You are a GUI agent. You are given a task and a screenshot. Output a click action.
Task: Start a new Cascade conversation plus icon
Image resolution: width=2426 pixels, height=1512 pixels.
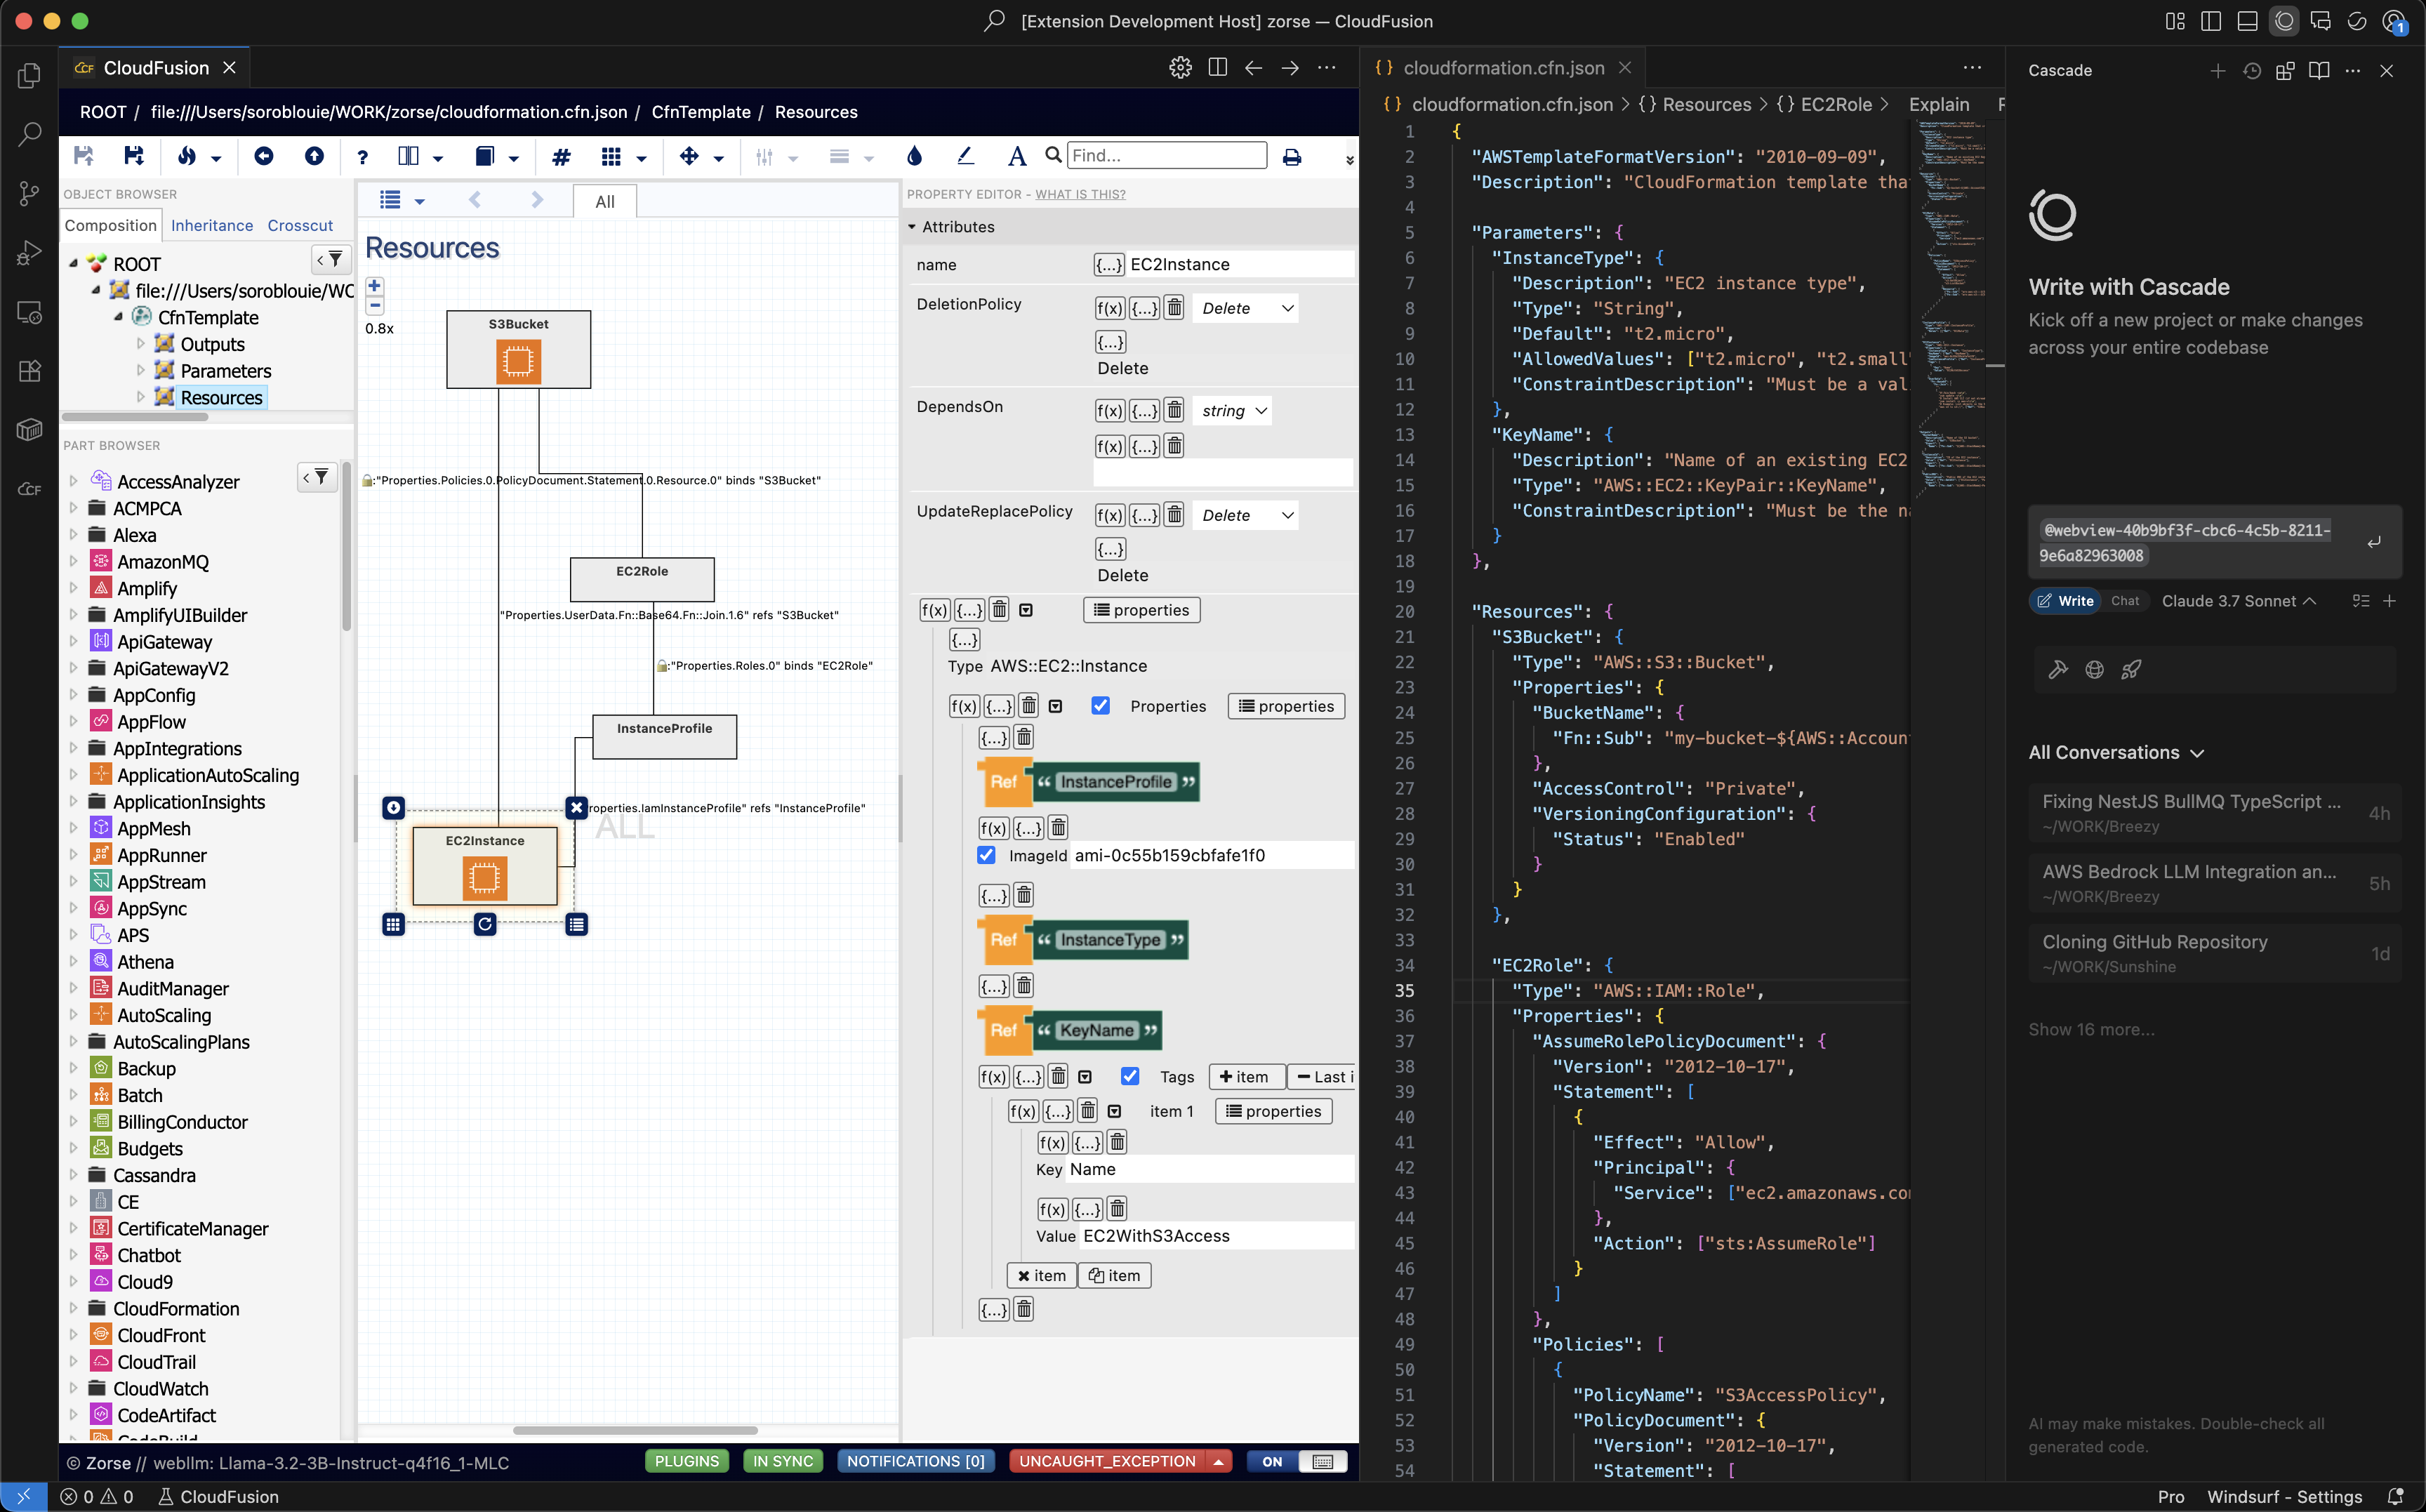(2217, 71)
